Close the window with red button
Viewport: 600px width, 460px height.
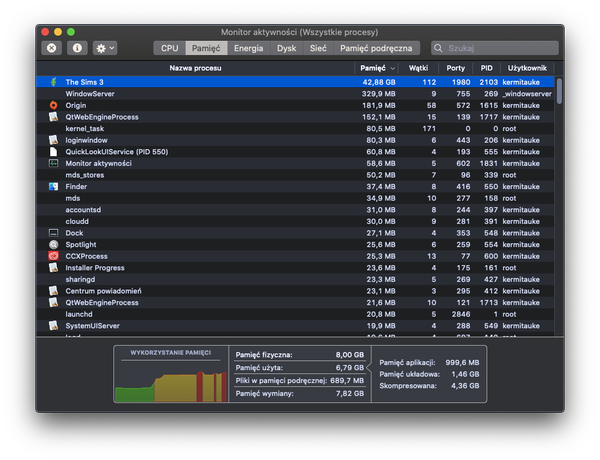(45, 32)
